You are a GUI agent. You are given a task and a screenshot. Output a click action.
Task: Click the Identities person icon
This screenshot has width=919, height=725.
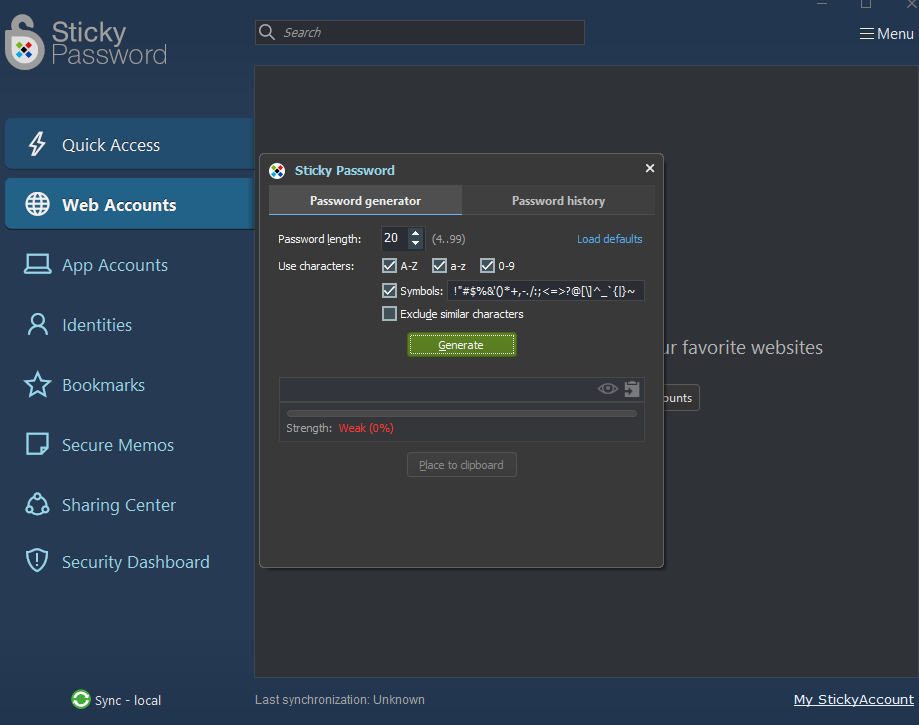tap(38, 324)
